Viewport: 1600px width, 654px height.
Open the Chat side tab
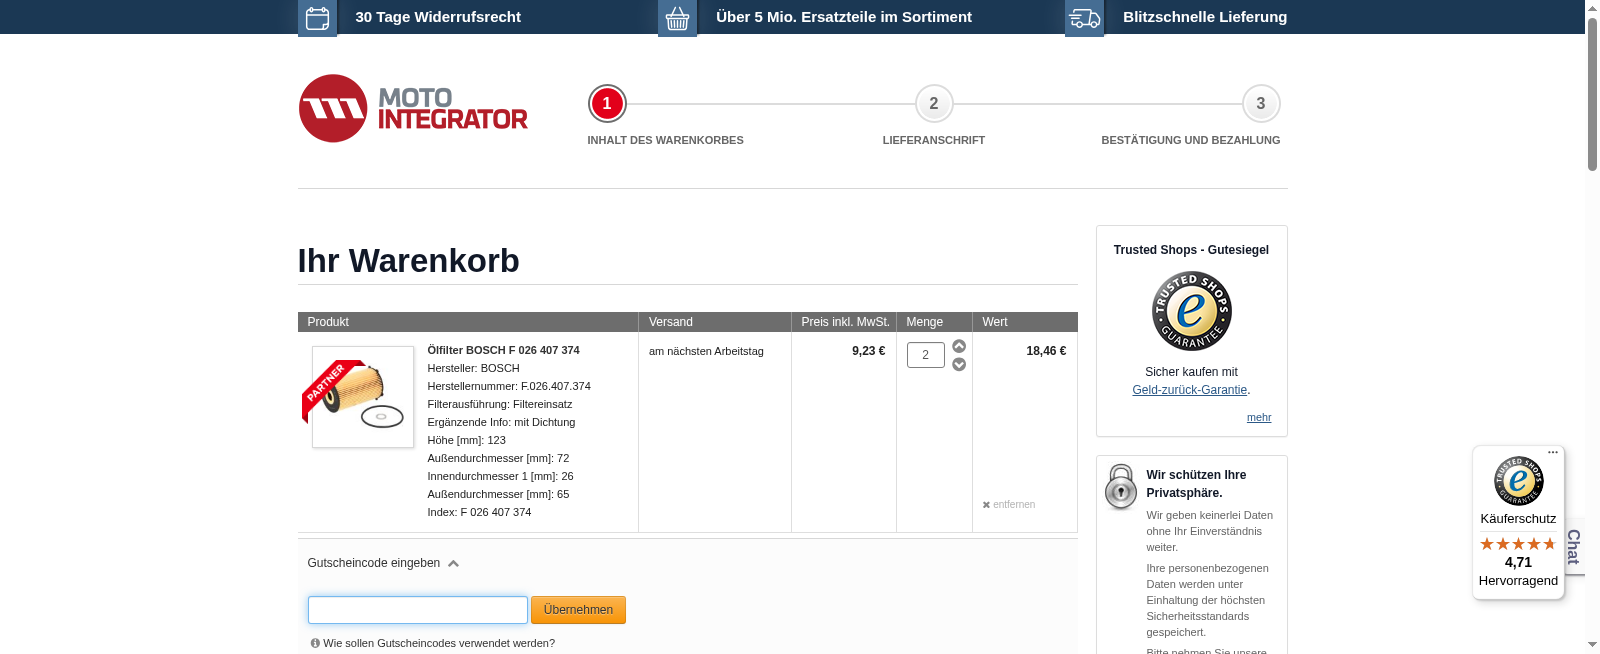(1574, 546)
